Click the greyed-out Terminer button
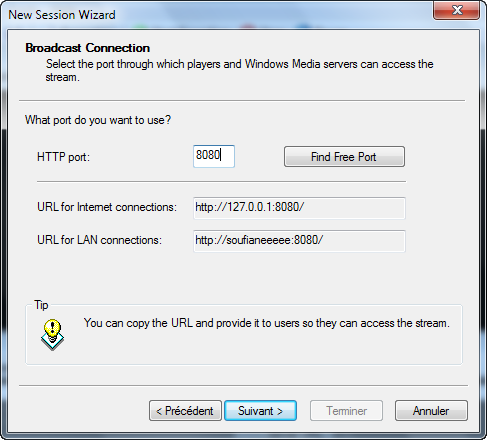Image resolution: width=487 pixels, height=440 pixels. tap(346, 411)
